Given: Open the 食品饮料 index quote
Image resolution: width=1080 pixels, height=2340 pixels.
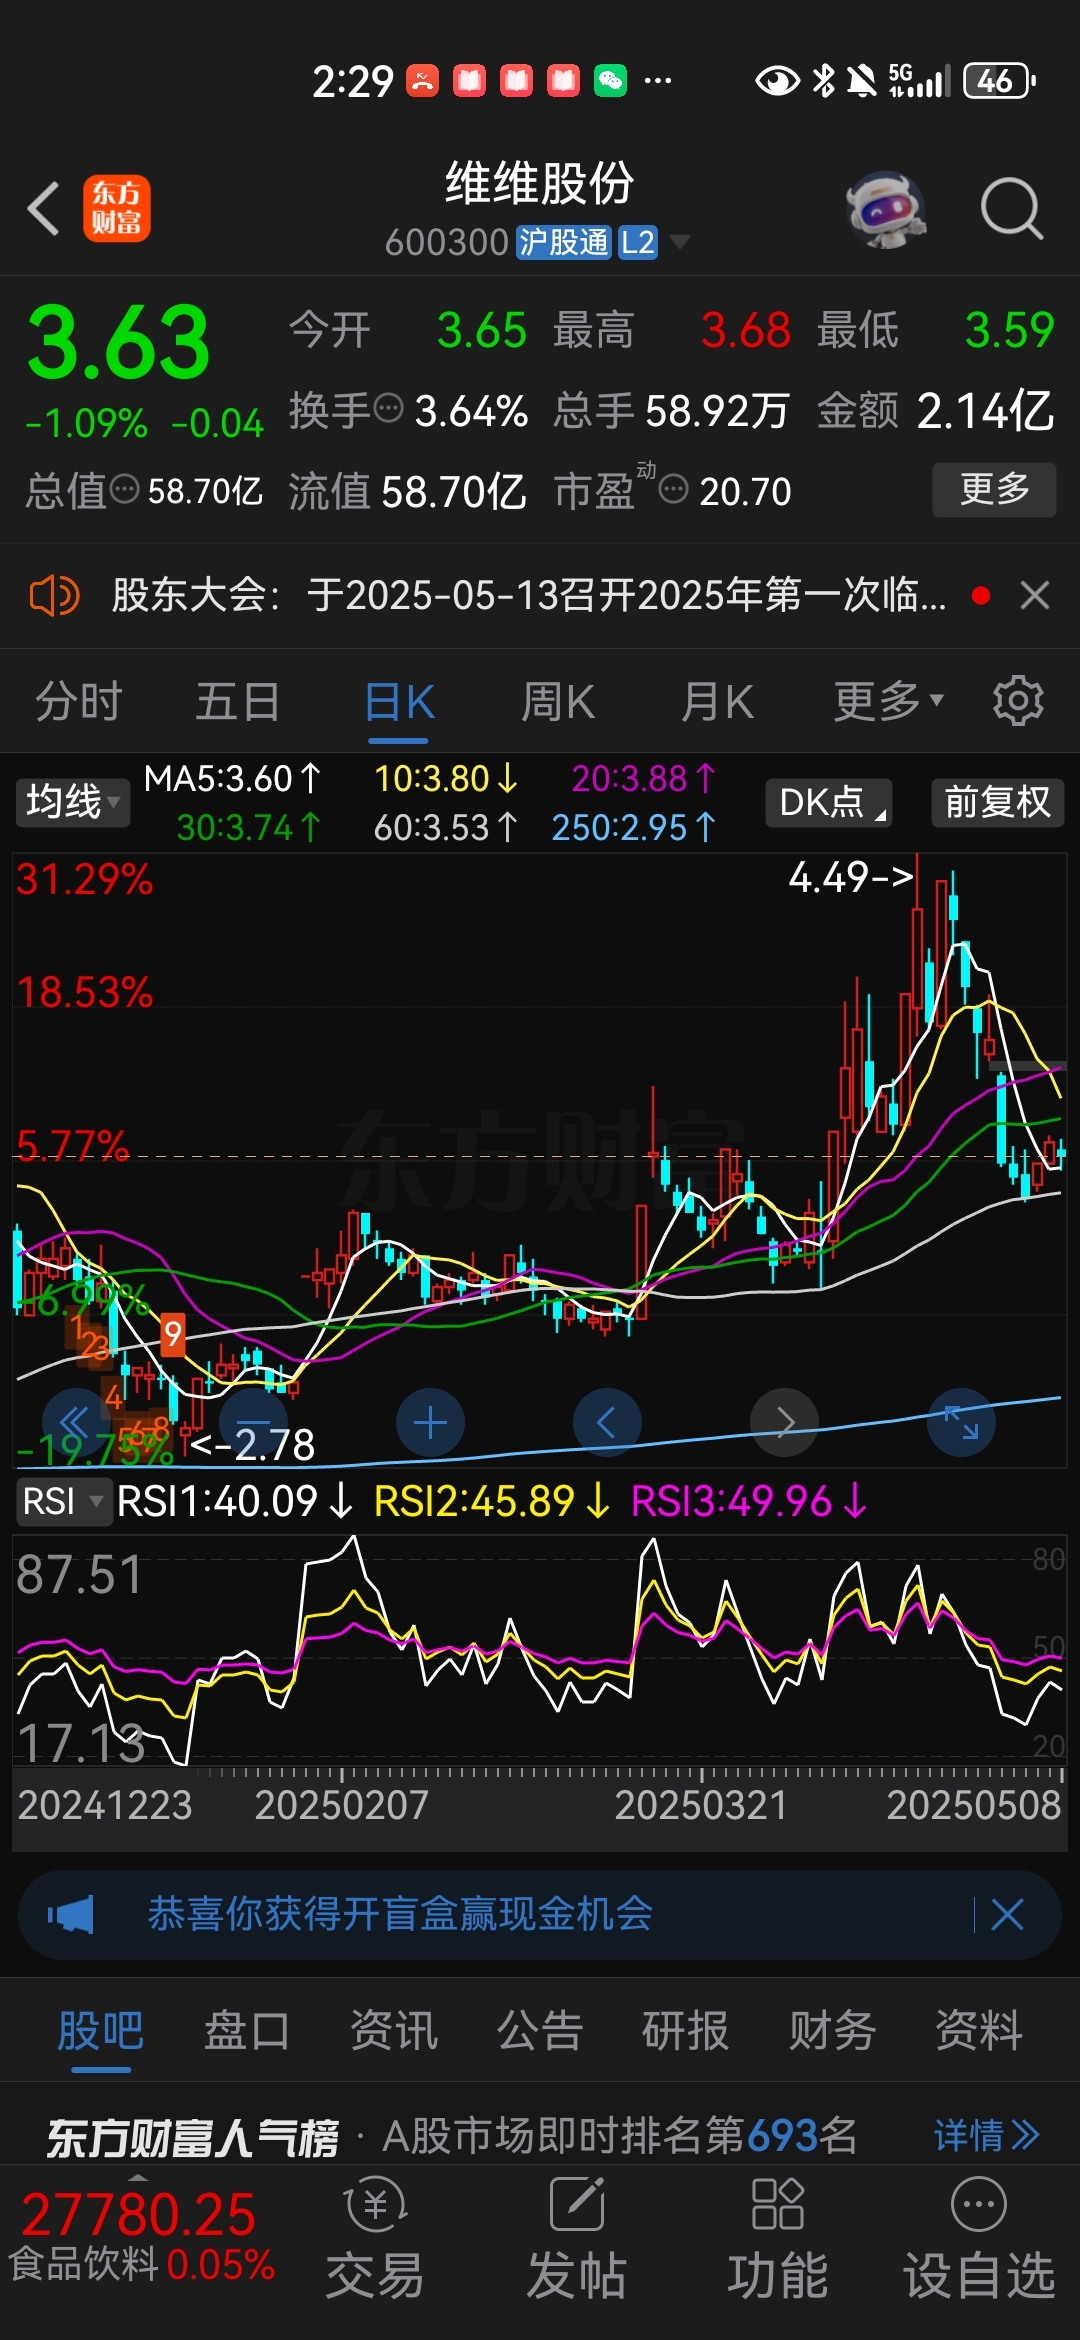Looking at the screenshot, I should (140, 2239).
